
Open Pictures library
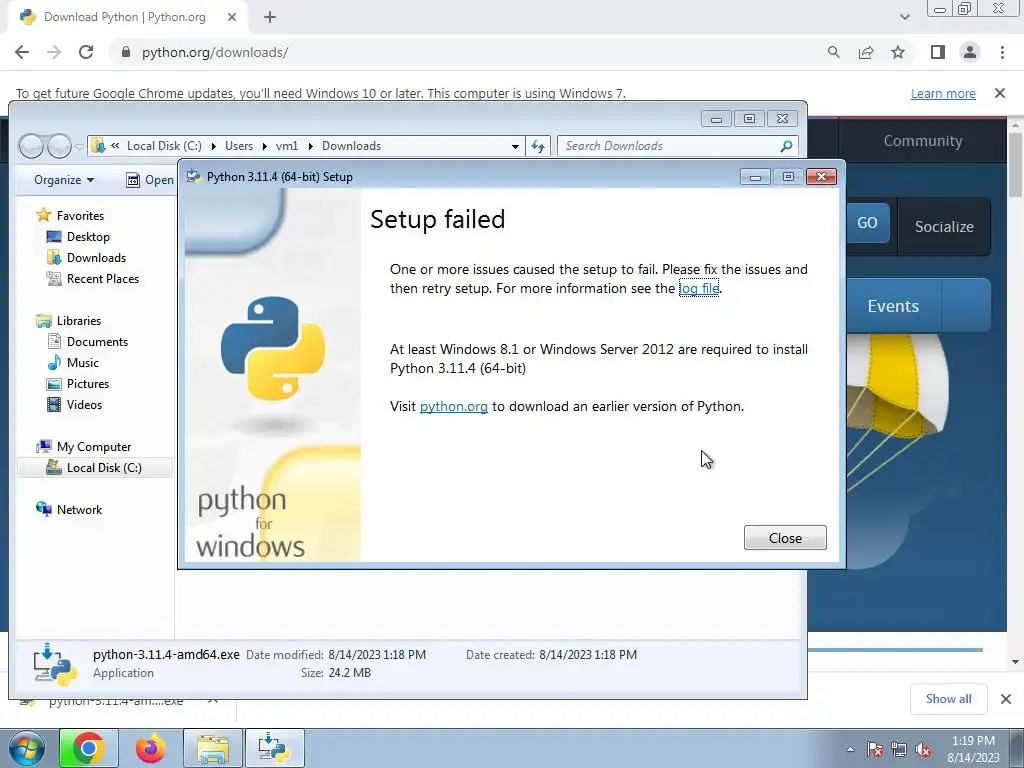pyautogui.click(x=88, y=383)
